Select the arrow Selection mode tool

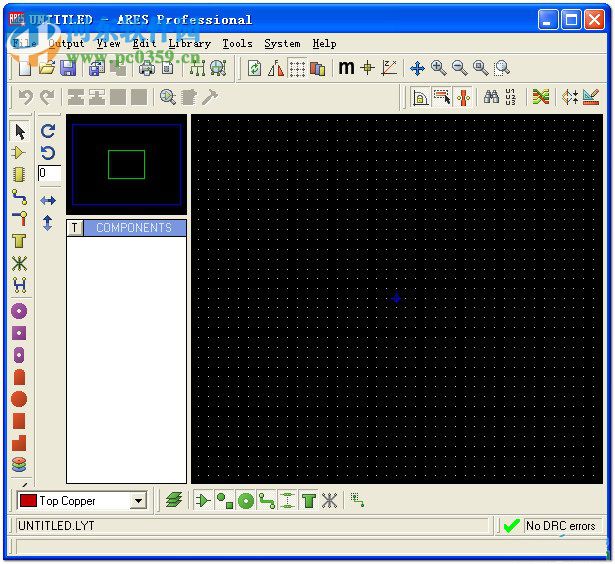[x=19, y=131]
